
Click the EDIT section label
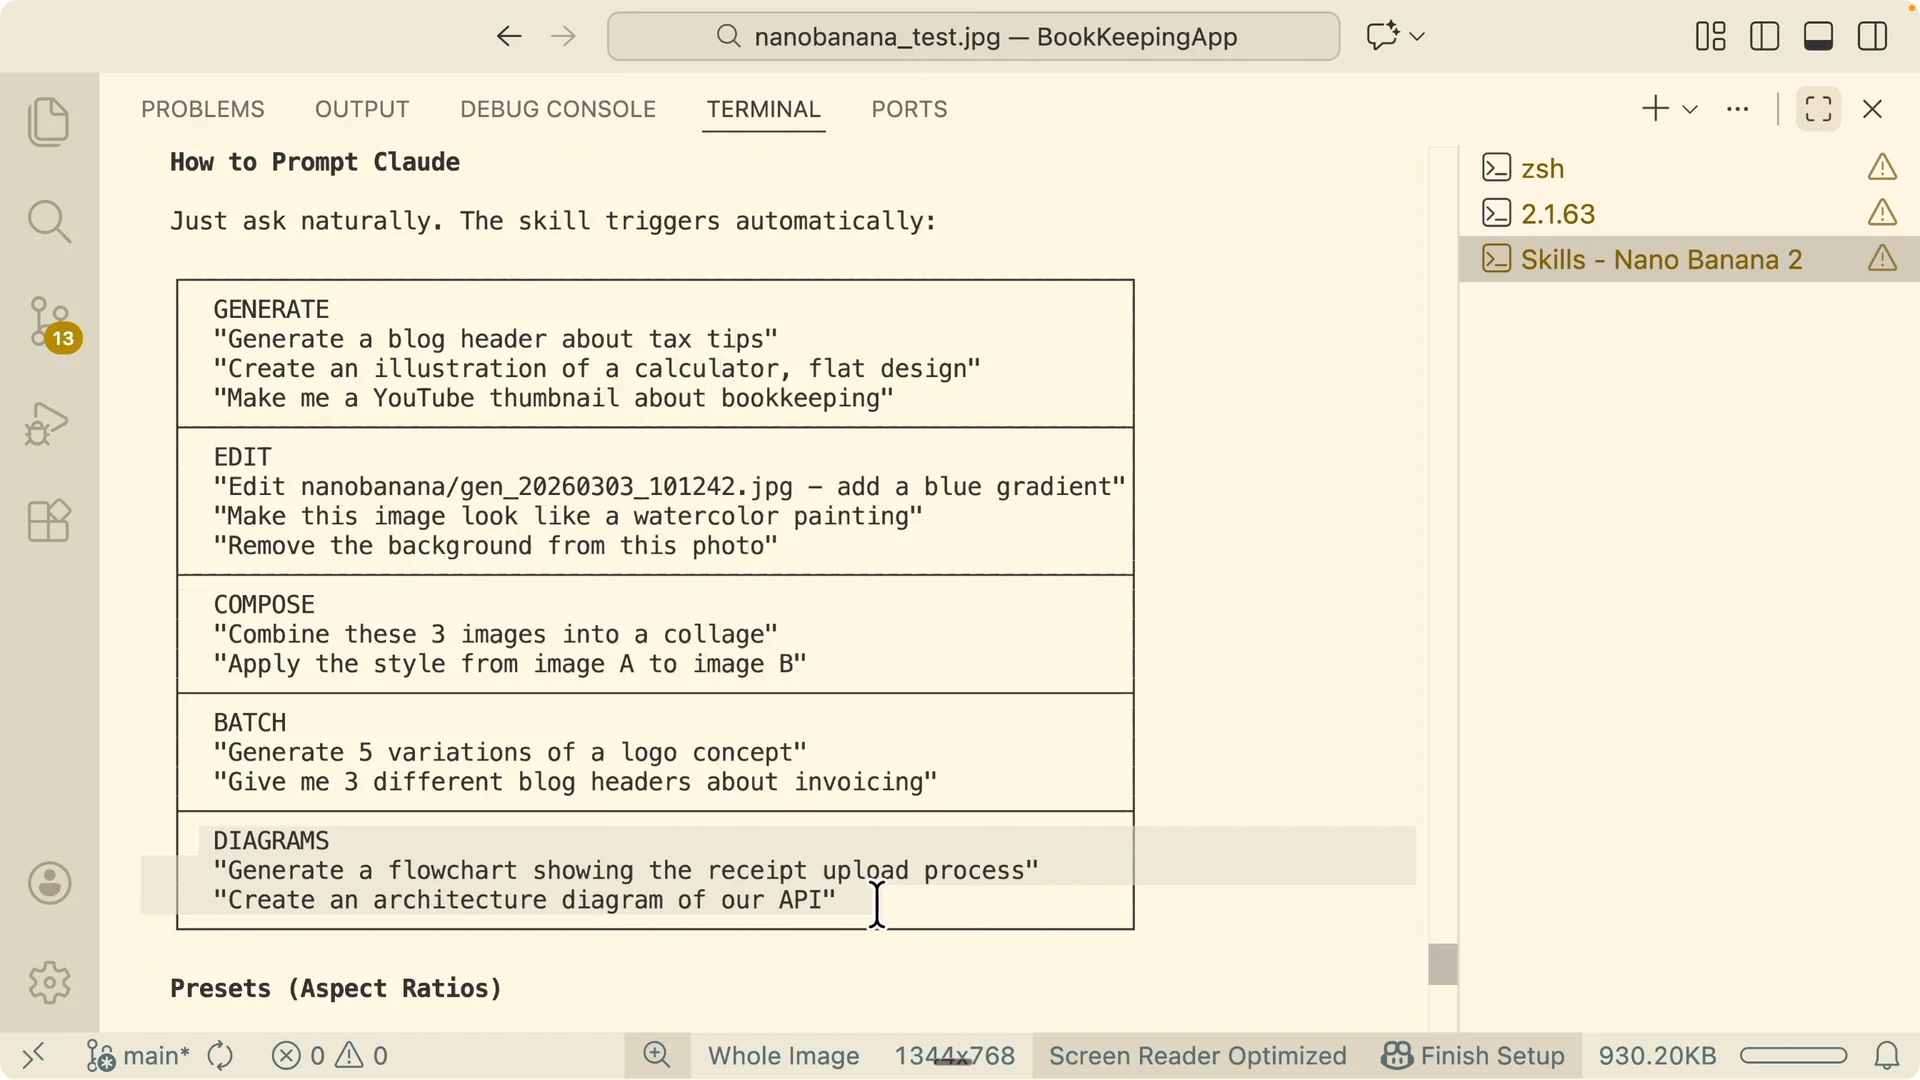point(242,457)
